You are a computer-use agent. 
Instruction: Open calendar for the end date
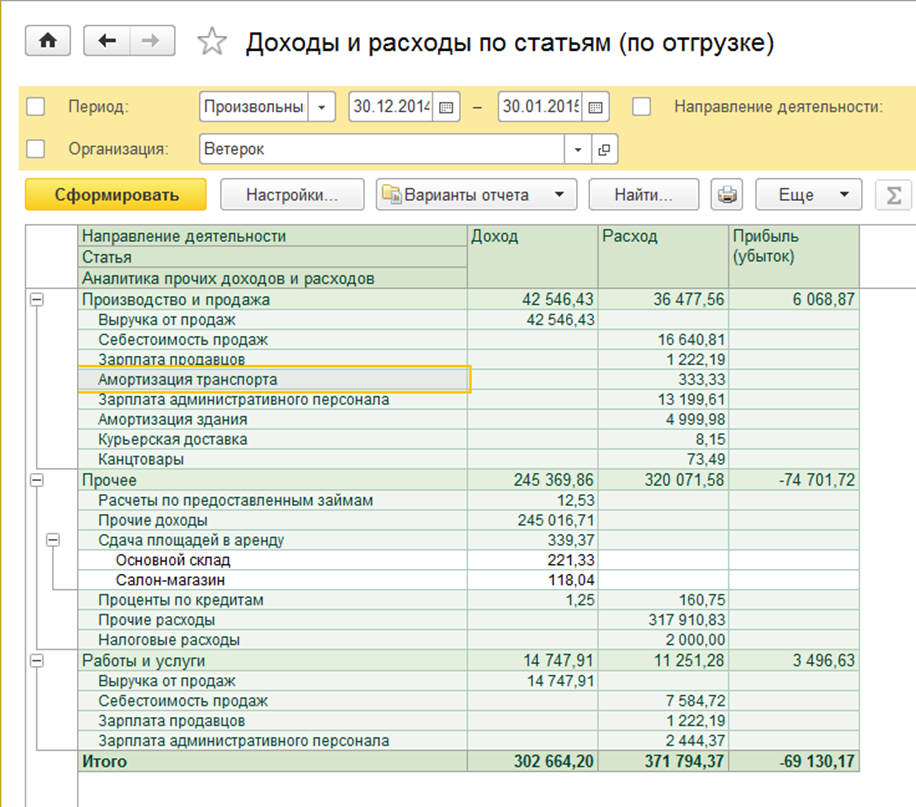[x=596, y=106]
